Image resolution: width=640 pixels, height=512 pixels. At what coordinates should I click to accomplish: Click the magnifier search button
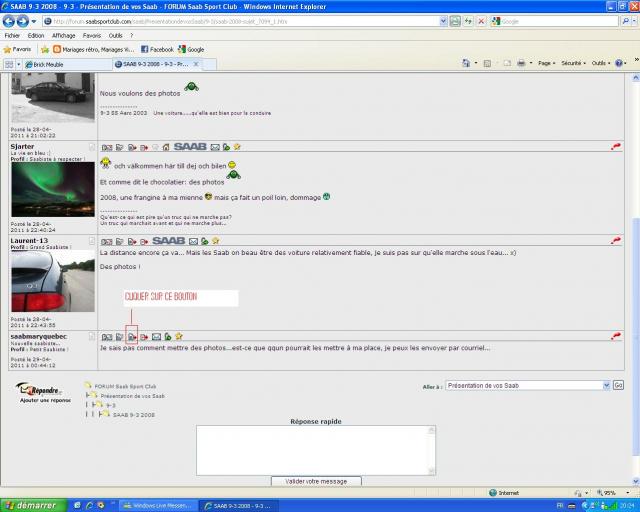pyautogui.click(x=626, y=21)
